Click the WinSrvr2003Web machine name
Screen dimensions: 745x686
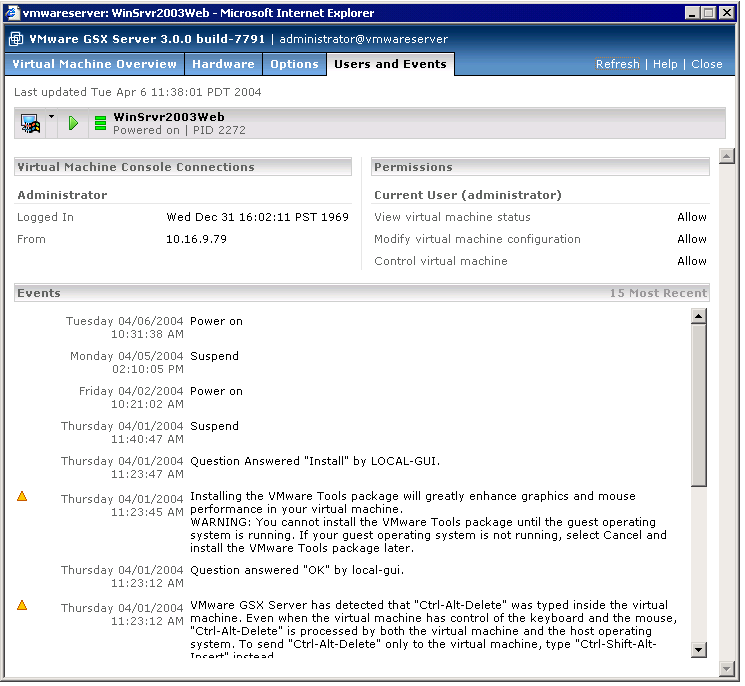(168, 117)
